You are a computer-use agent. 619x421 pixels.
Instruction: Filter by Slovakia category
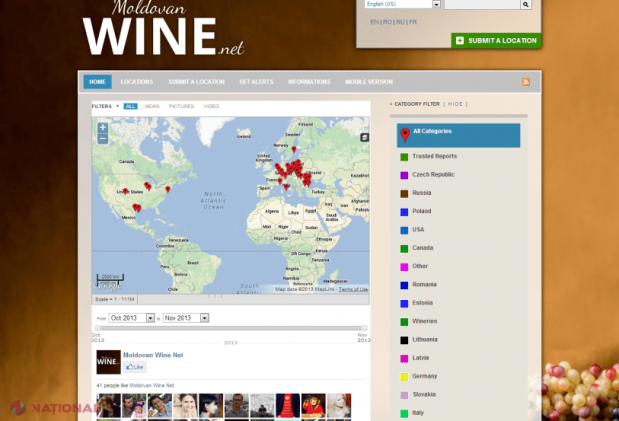tap(424, 395)
